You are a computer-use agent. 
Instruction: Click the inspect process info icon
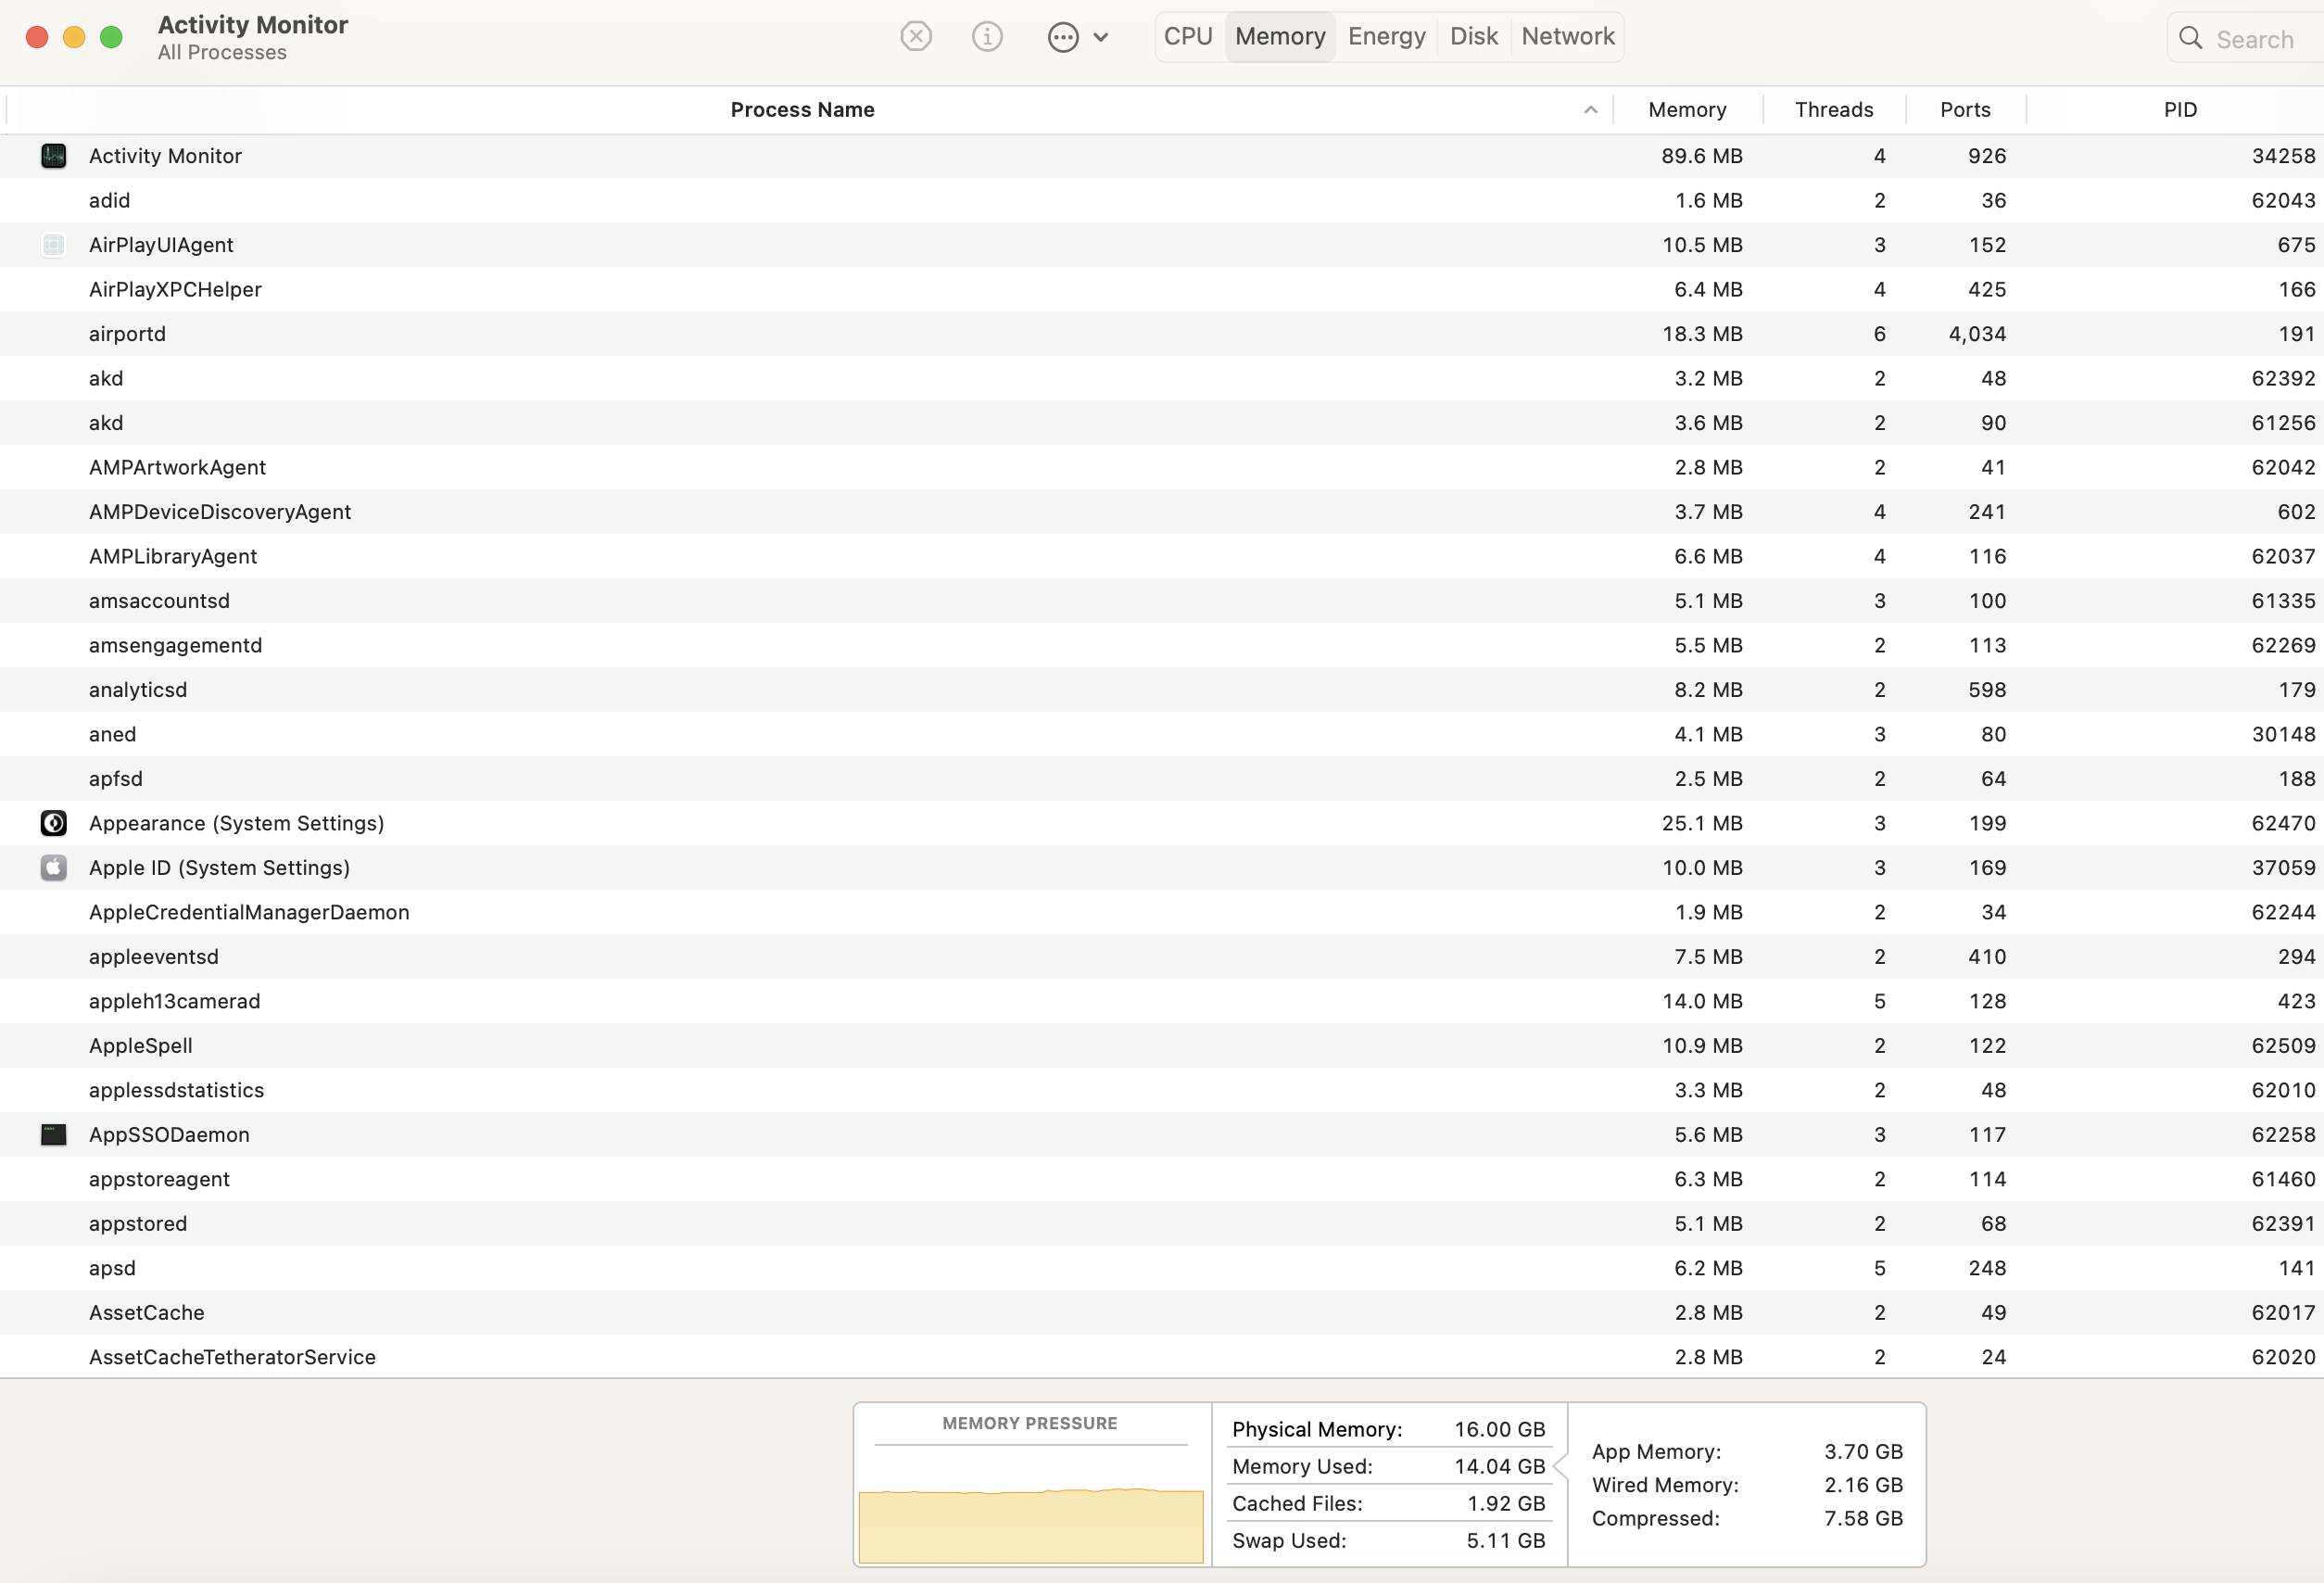click(x=986, y=37)
